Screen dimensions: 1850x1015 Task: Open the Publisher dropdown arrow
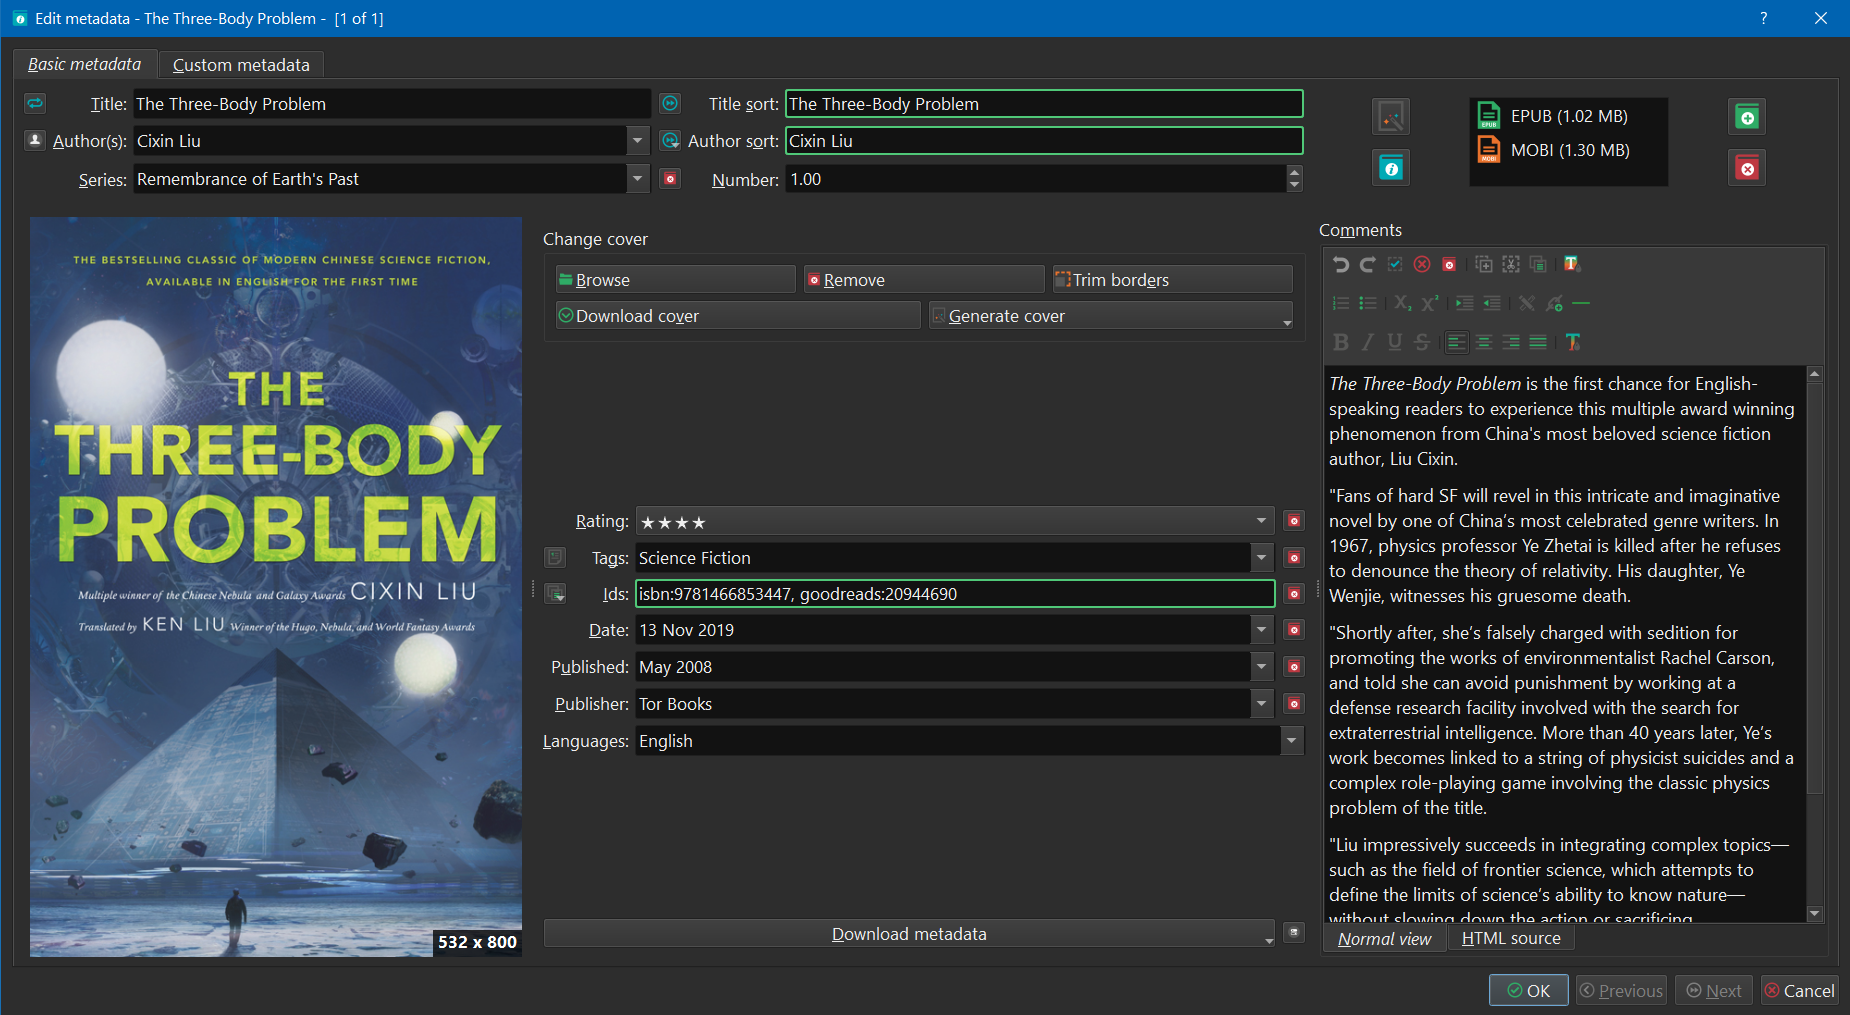[1261, 704]
